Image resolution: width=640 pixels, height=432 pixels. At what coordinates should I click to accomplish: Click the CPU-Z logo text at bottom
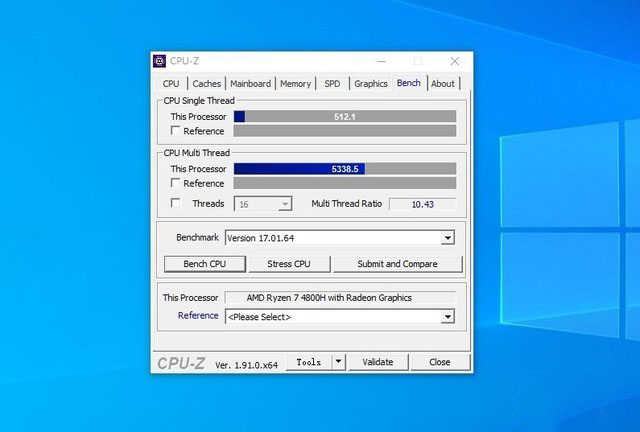point(181,363)
